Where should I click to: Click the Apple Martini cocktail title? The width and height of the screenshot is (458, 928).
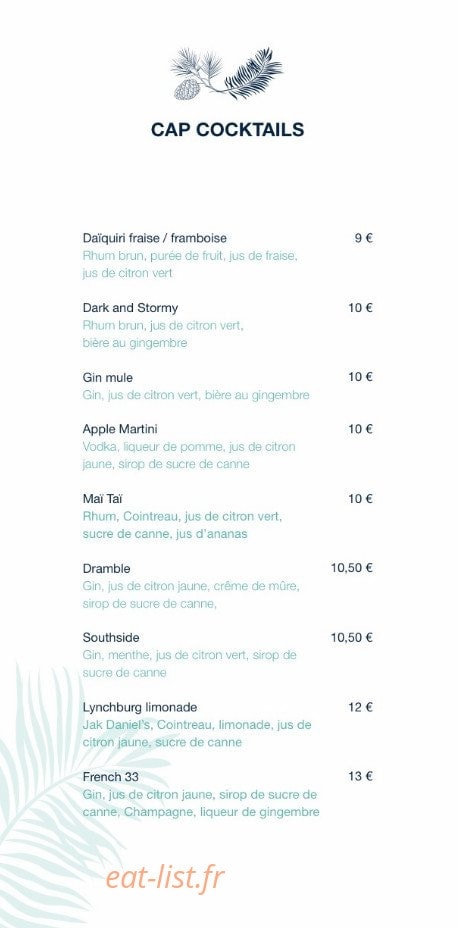coord(120,428)
